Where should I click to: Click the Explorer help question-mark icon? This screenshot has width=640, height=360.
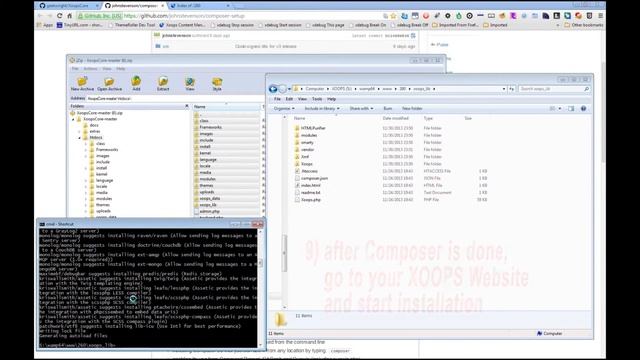coord(583,109)
